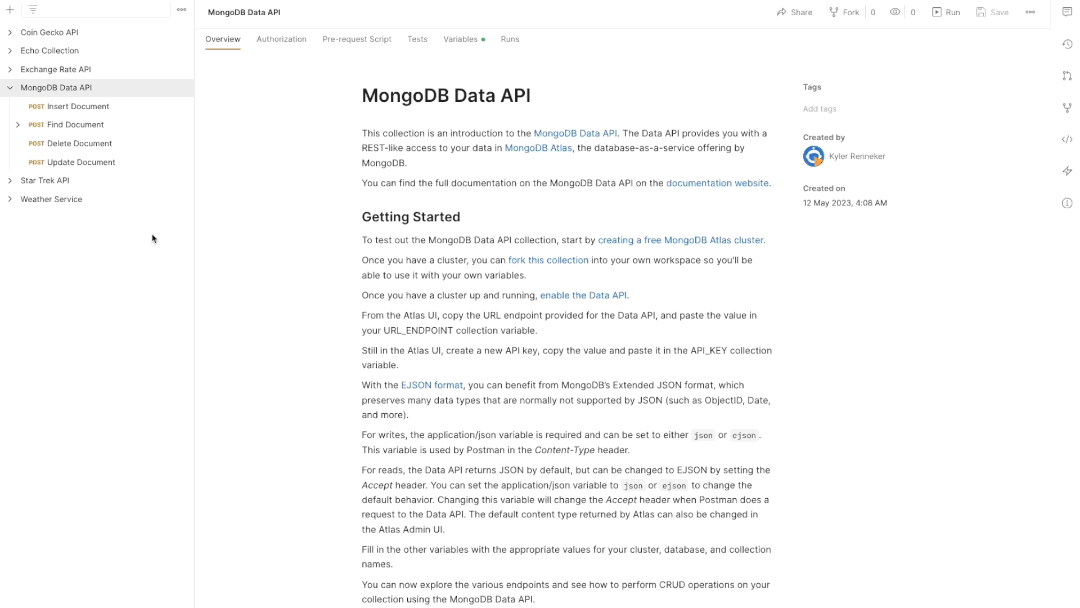Open the documentation website link
1080x608 pixels.
coord(717,183)
